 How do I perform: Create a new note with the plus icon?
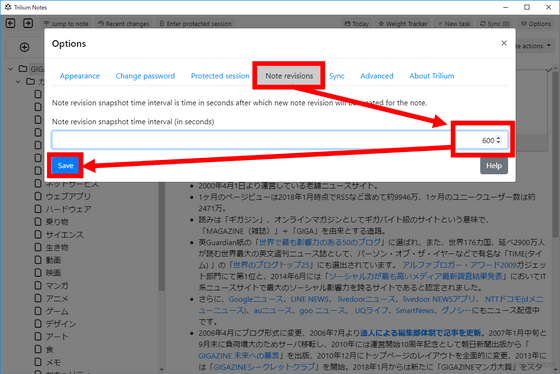pyautogui.click(x=24, y=47)
